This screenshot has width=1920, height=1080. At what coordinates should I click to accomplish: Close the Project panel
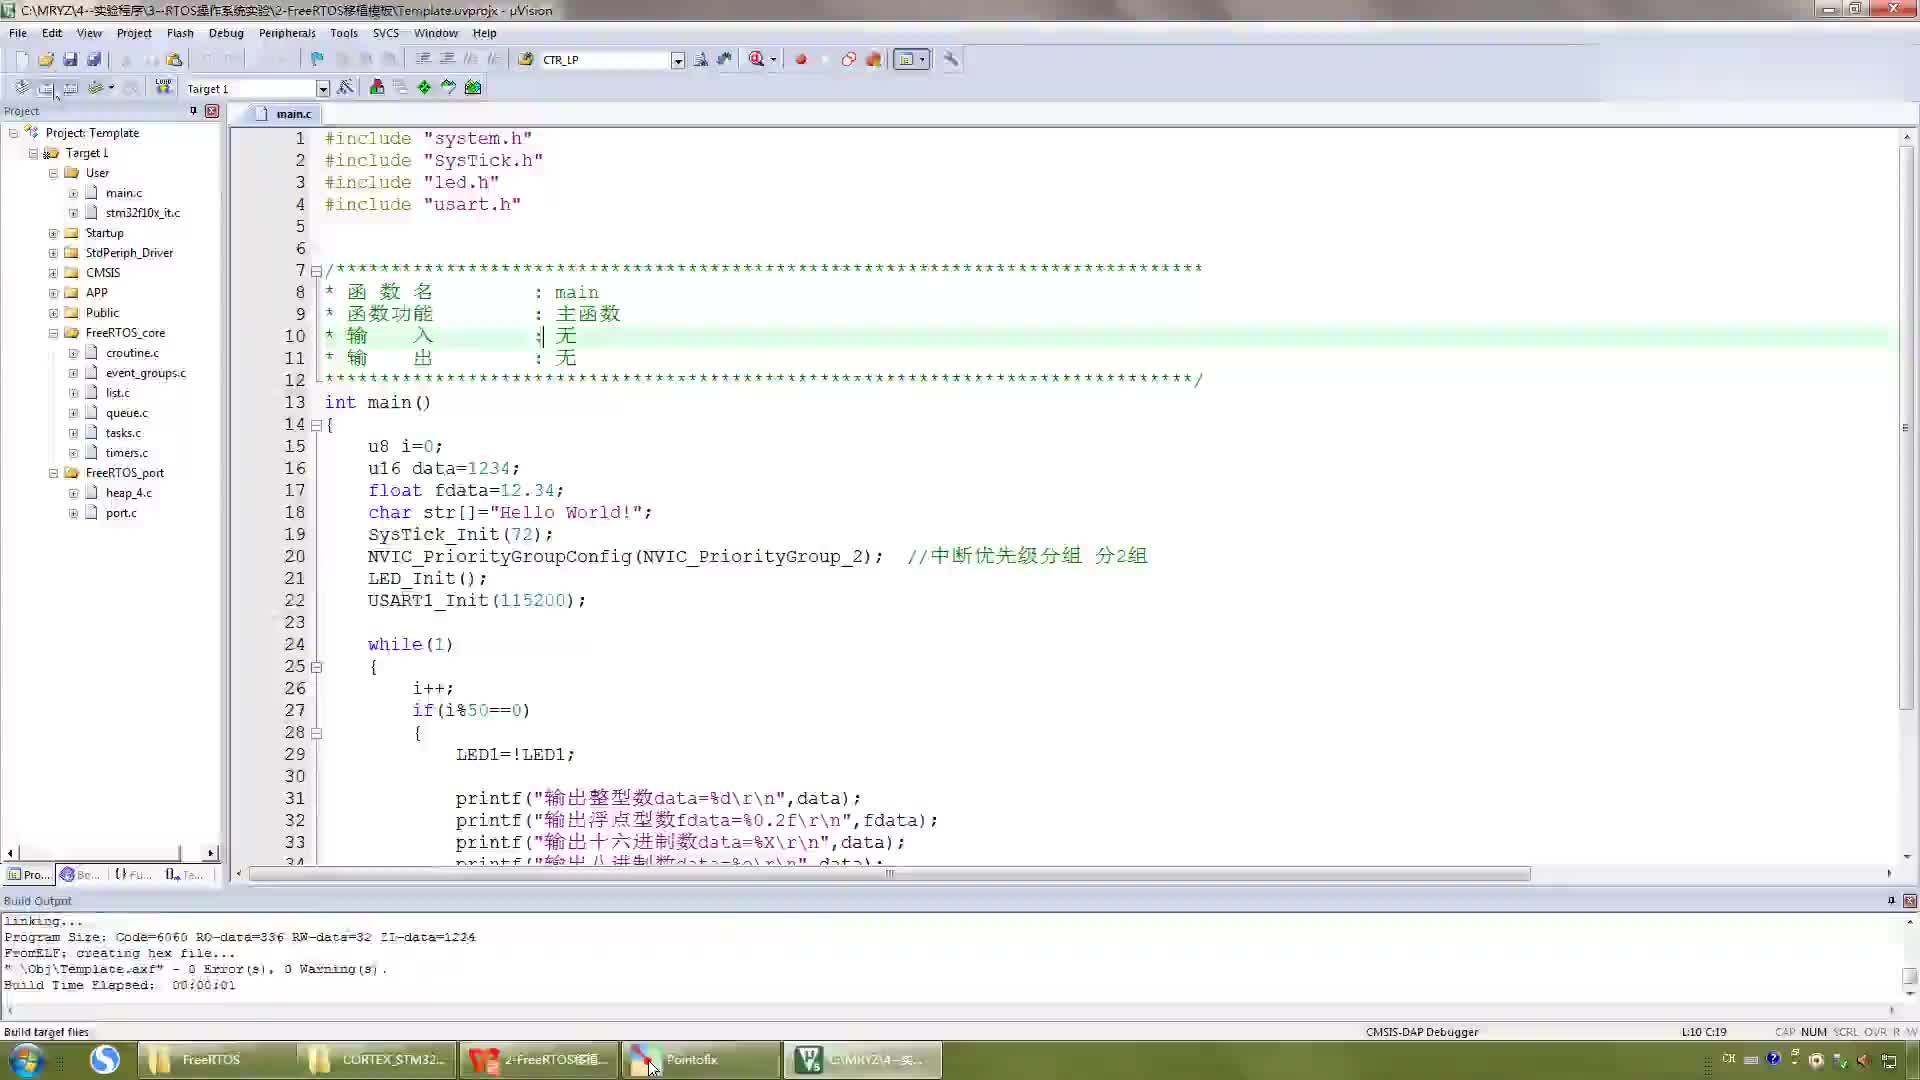(x=212, y=111)
